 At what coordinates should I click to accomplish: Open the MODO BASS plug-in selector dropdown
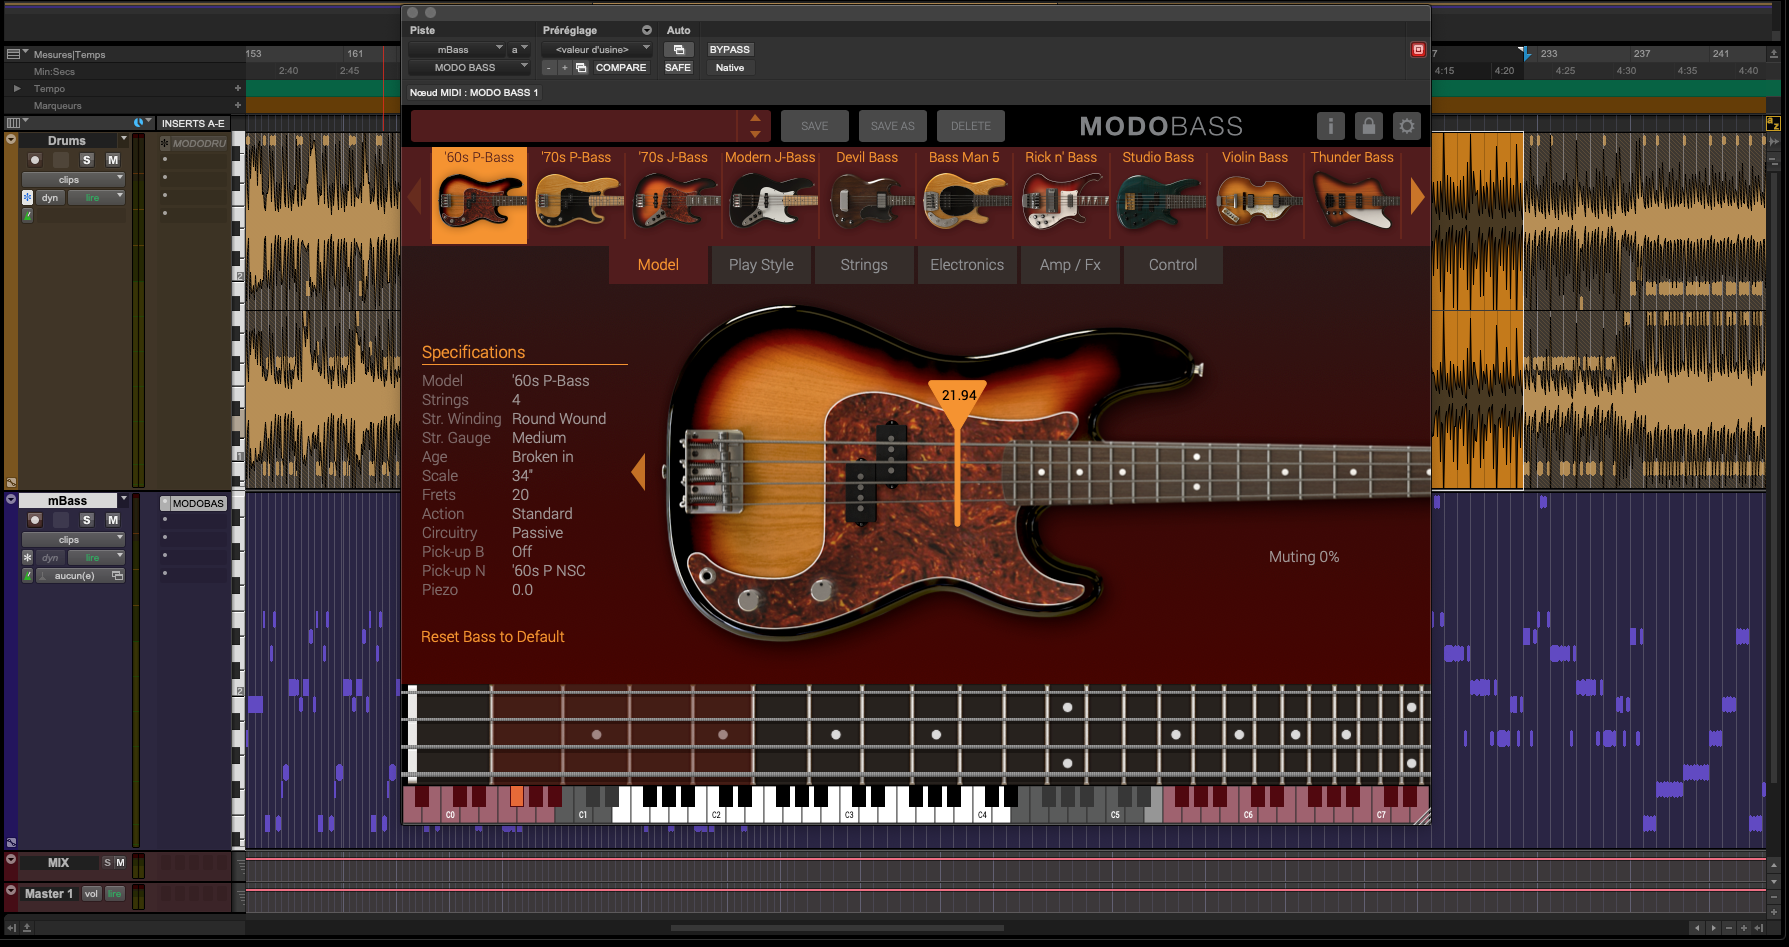pyautogui.click(x=469, y=68)
